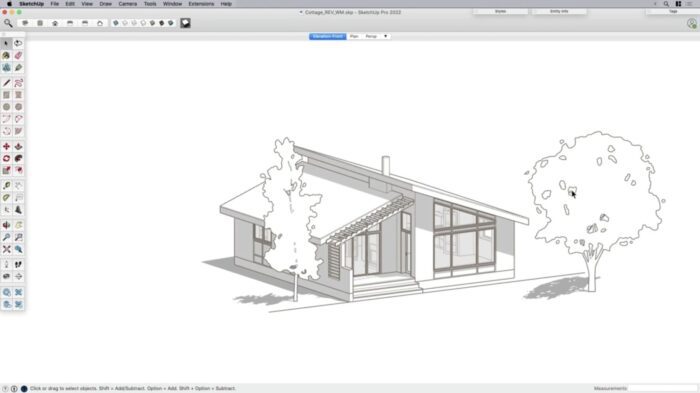Select the Line pencil tool
Image resolution: width=700 pixels, height=393 pixels.
(6, 83)
